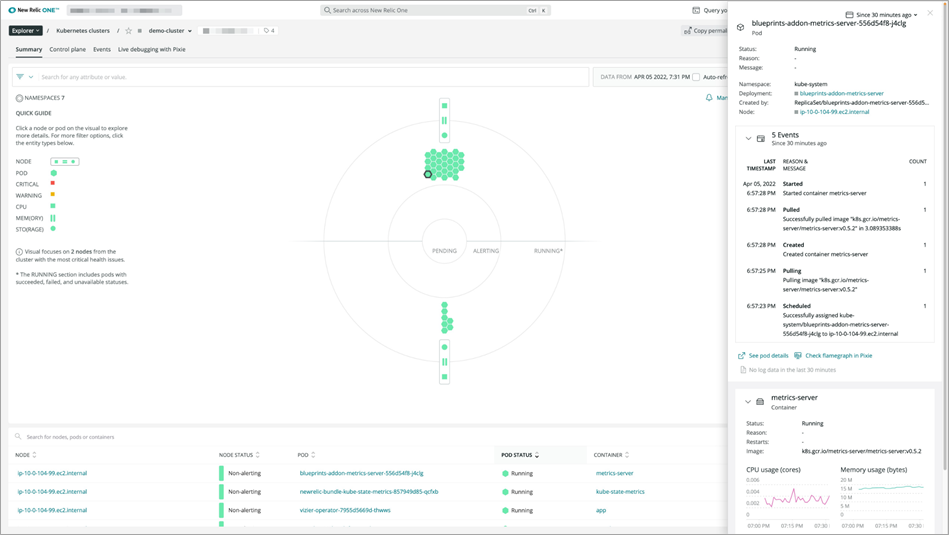Open vizier-operator-7955d5669d-thwws pod link

coord(345,510)
